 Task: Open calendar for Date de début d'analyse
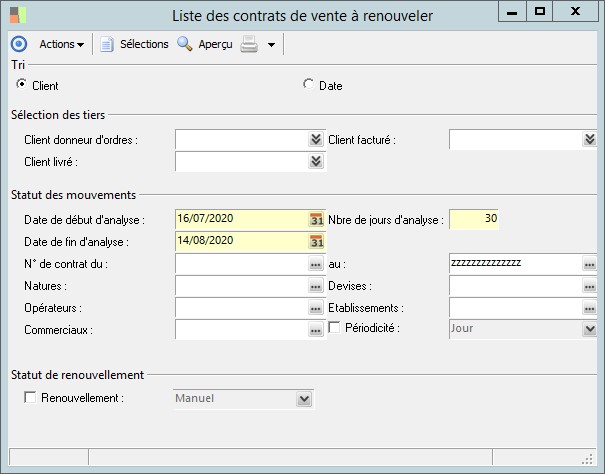tap(316, 219)
